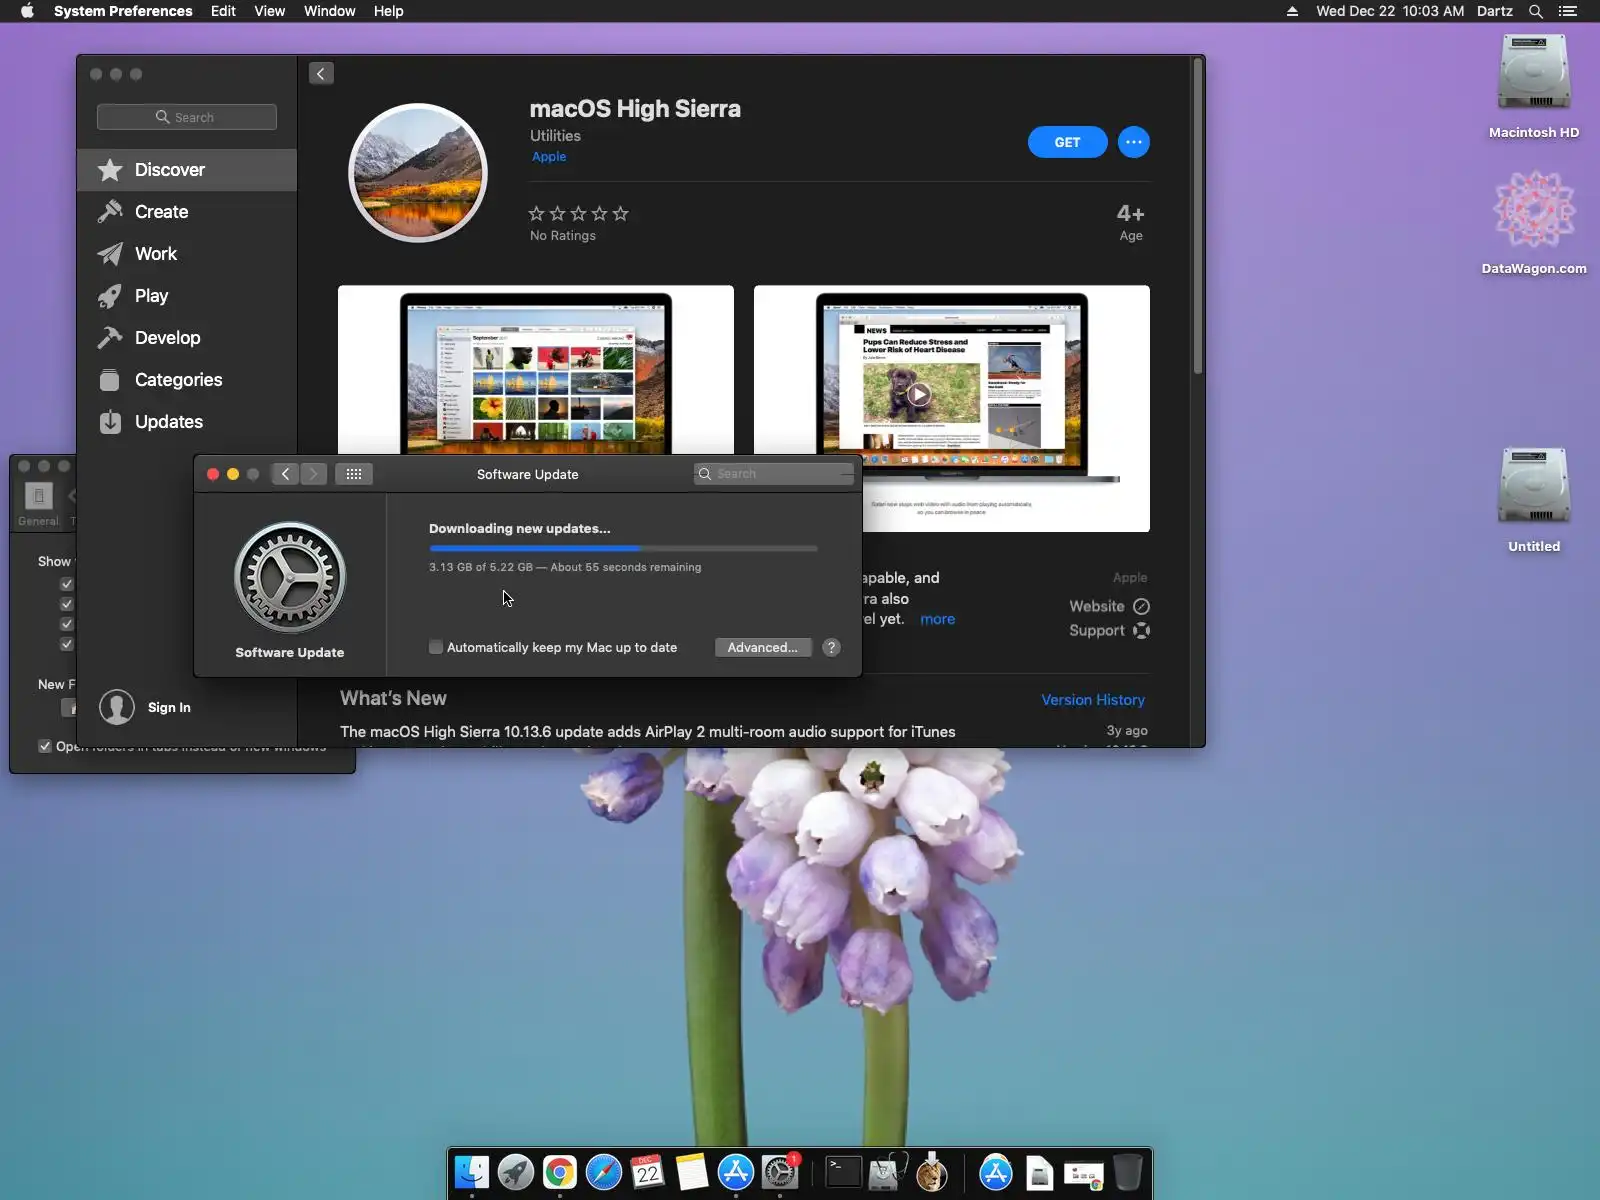The width and height of the screenshot is (1600, 1200).
Task: Open Notification Center from menu bar
Action: pos(1568,11)
